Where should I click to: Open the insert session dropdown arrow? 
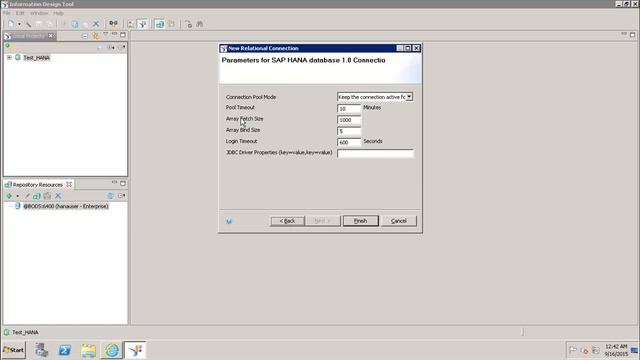point(18,196)
